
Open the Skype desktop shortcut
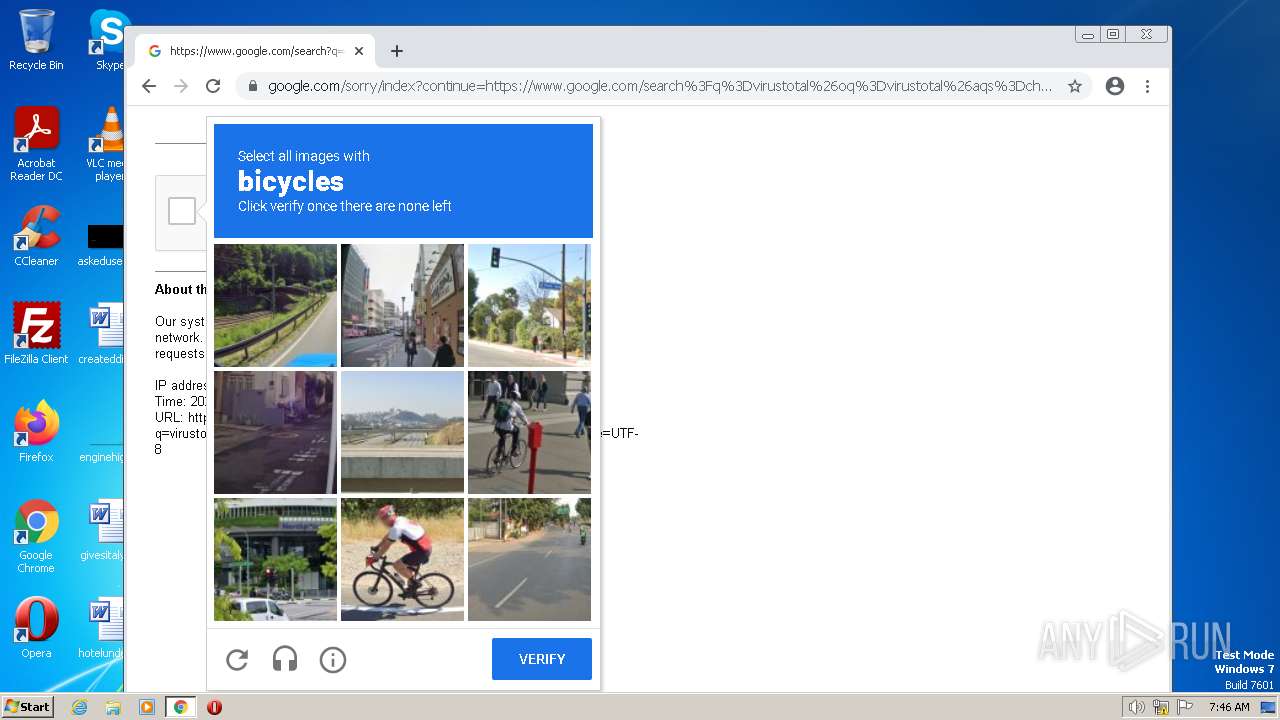(109, 40)
